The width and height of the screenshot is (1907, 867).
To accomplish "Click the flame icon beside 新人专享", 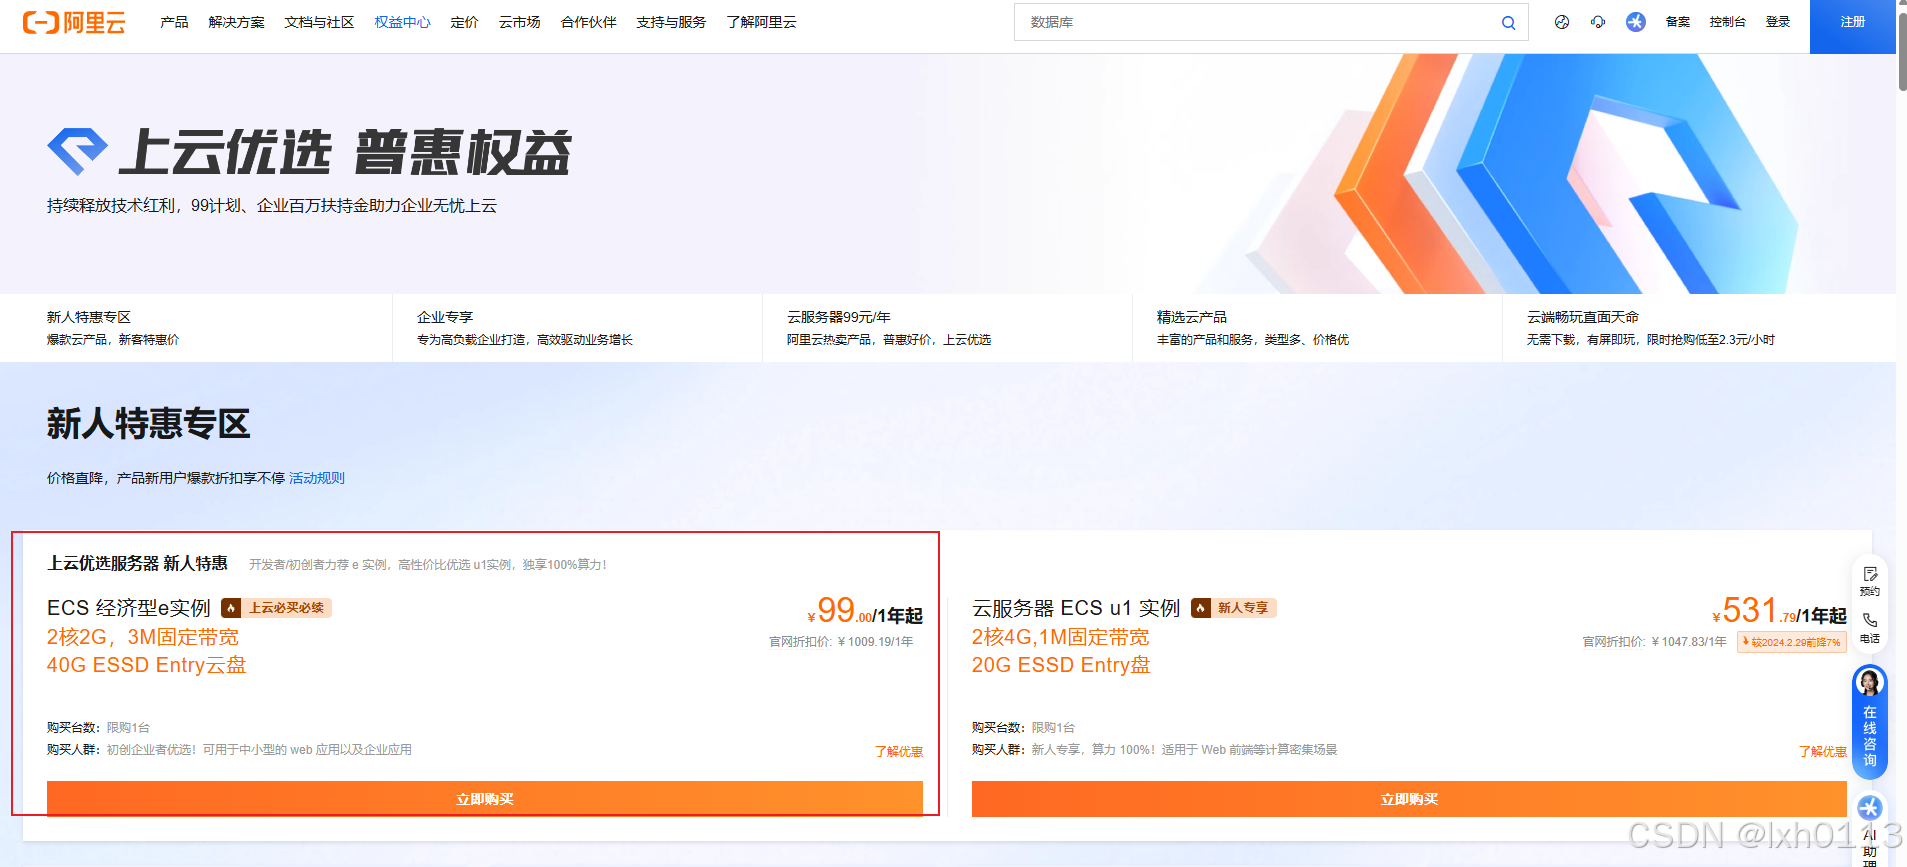I will (x=1201, y=608).
